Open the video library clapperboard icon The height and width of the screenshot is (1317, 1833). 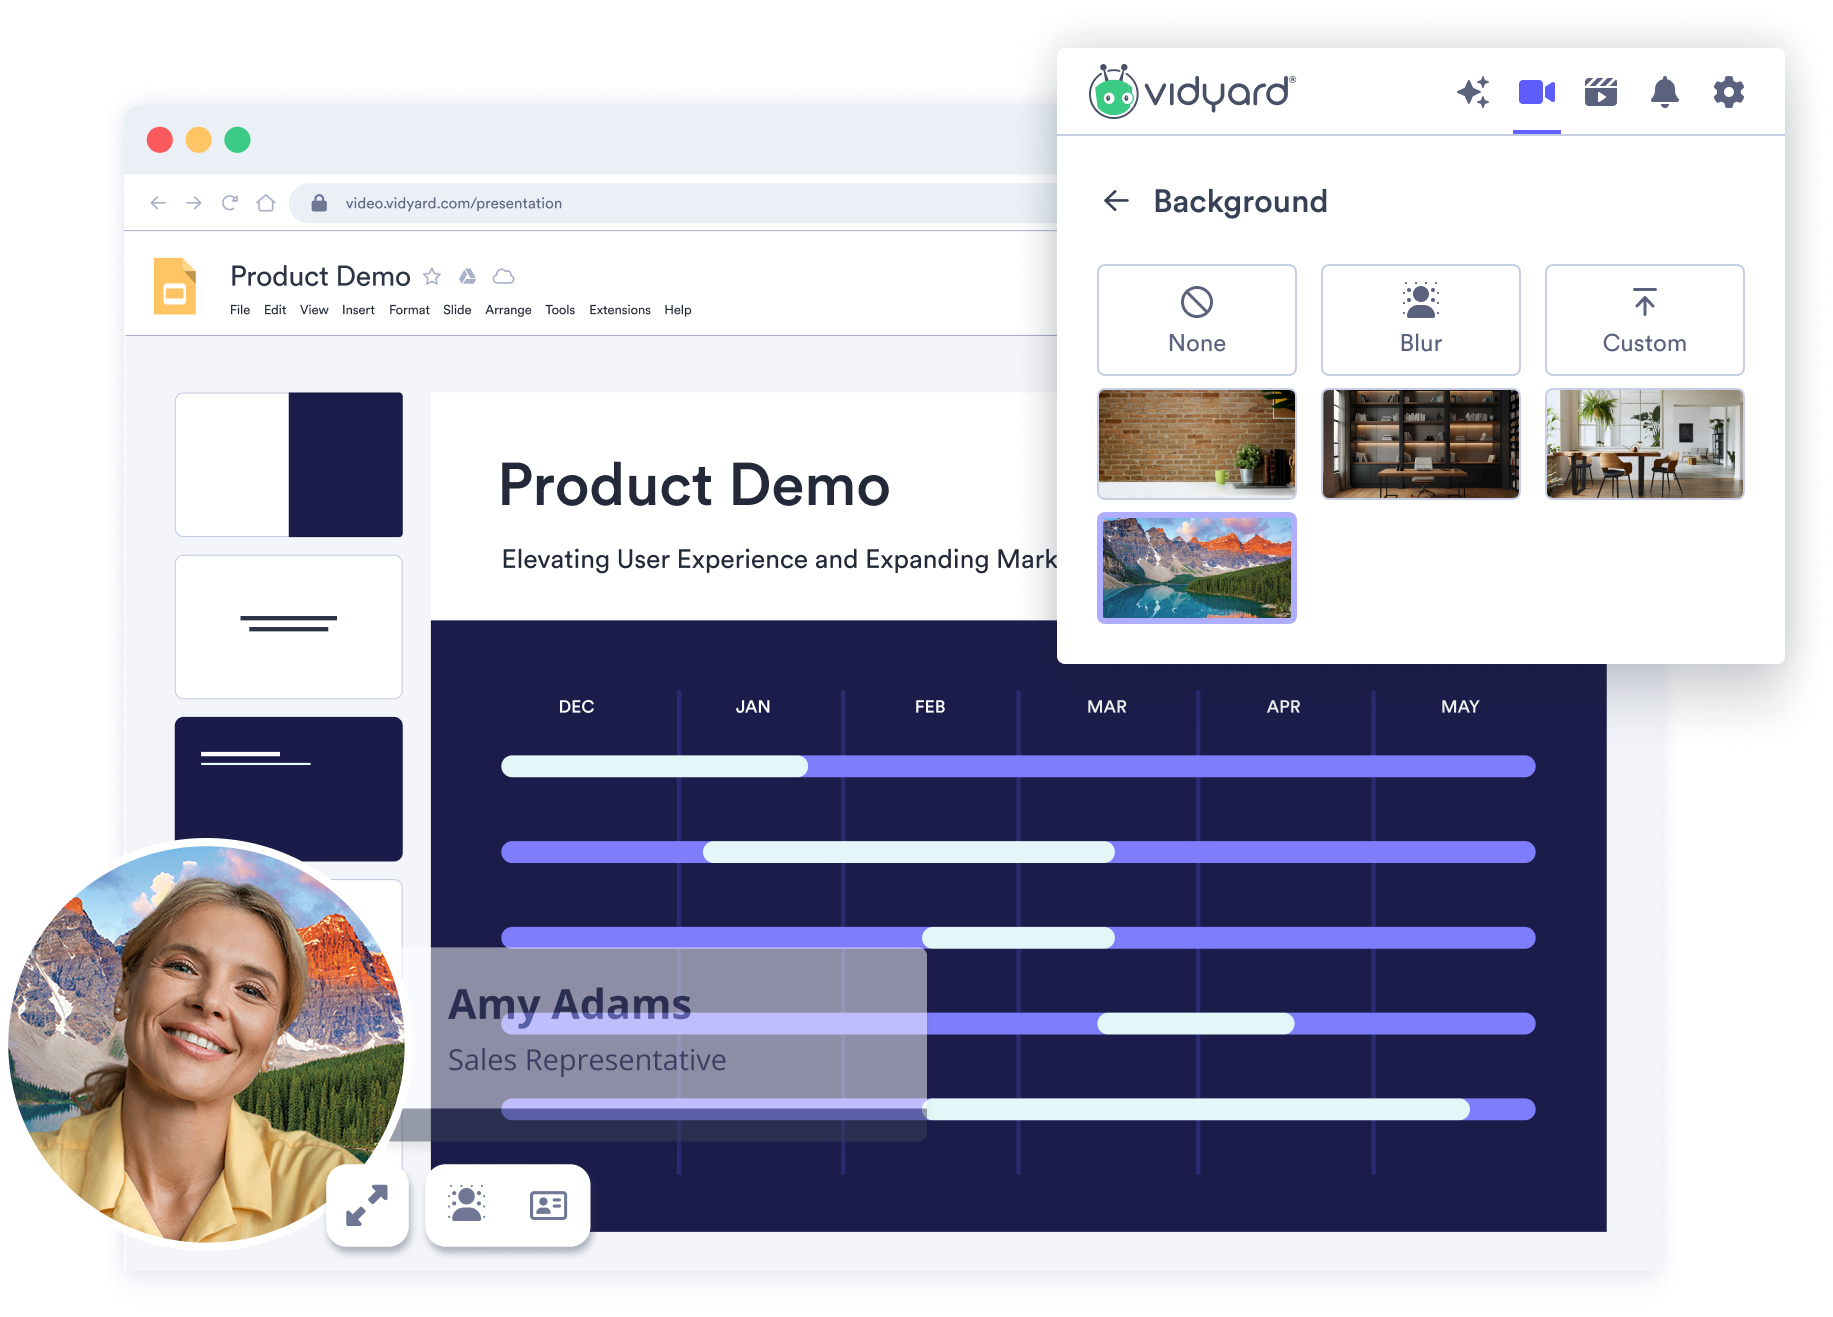1600,92
